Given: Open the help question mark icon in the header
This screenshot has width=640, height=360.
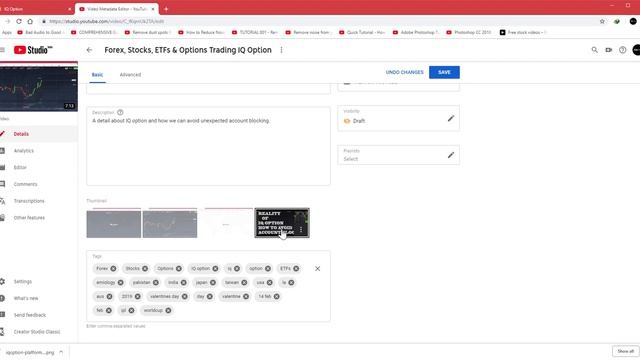Looking at the screenshot, I should (622, 50).
